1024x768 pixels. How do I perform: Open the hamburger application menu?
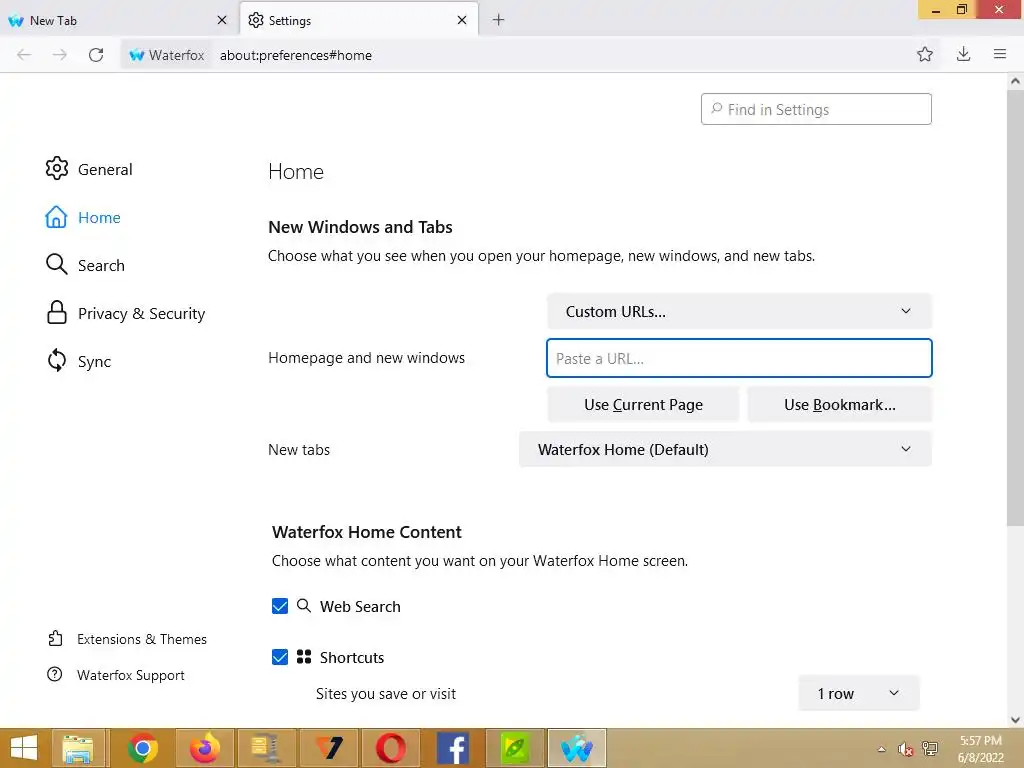[x=1000, y=54]
